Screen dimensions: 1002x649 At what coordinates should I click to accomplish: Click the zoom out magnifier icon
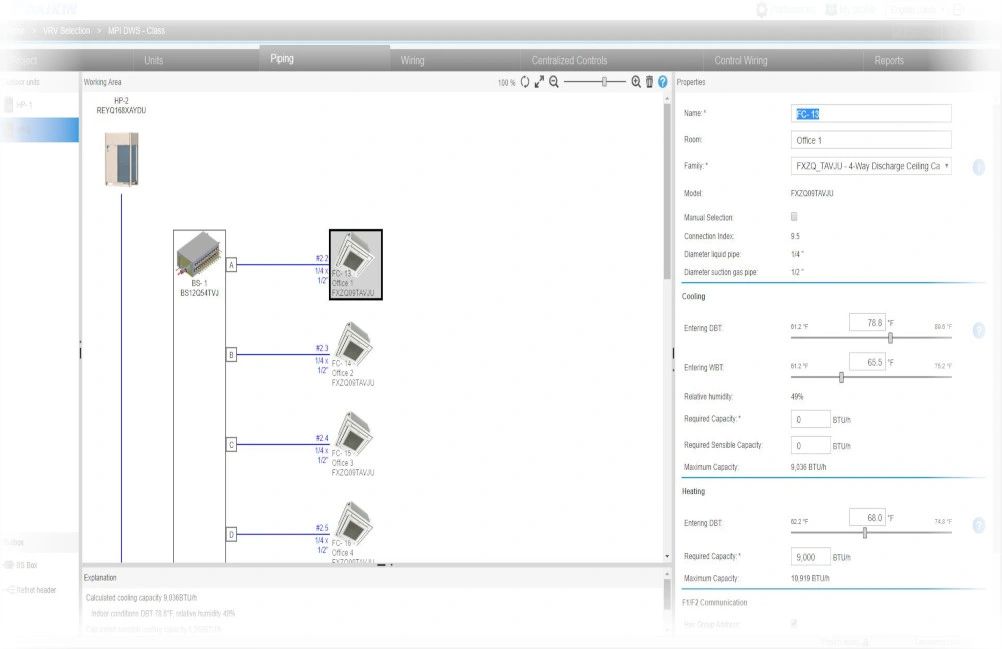coord(554,82)
